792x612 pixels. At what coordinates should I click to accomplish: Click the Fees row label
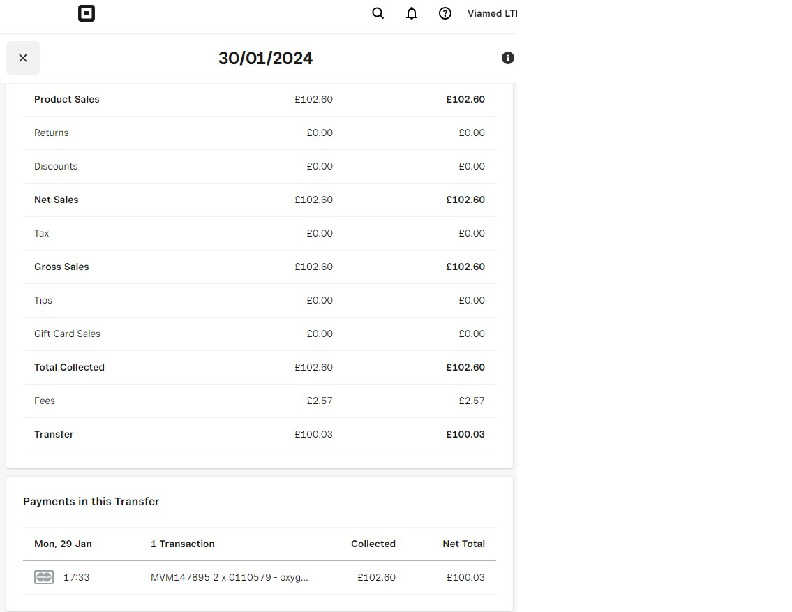point(44,401)
